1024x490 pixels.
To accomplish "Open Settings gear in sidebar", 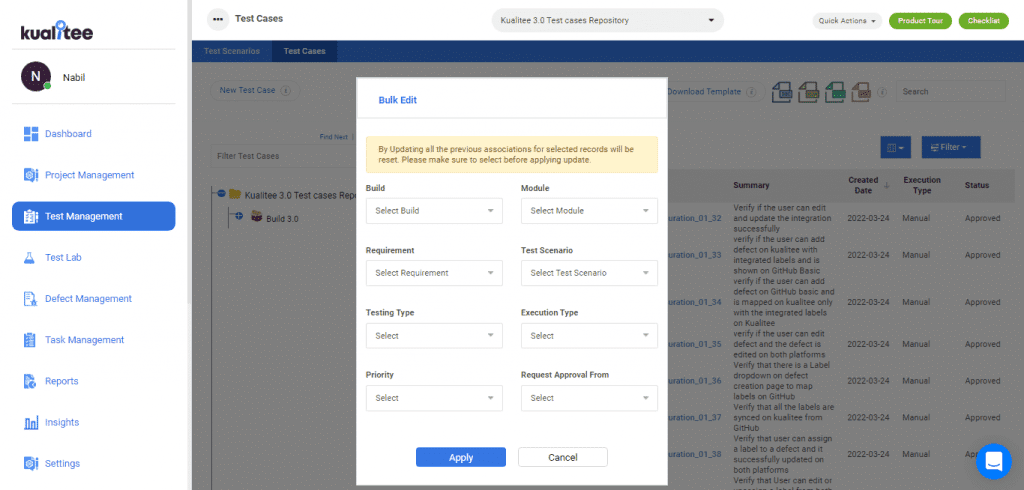I will [x=31, y=463].
